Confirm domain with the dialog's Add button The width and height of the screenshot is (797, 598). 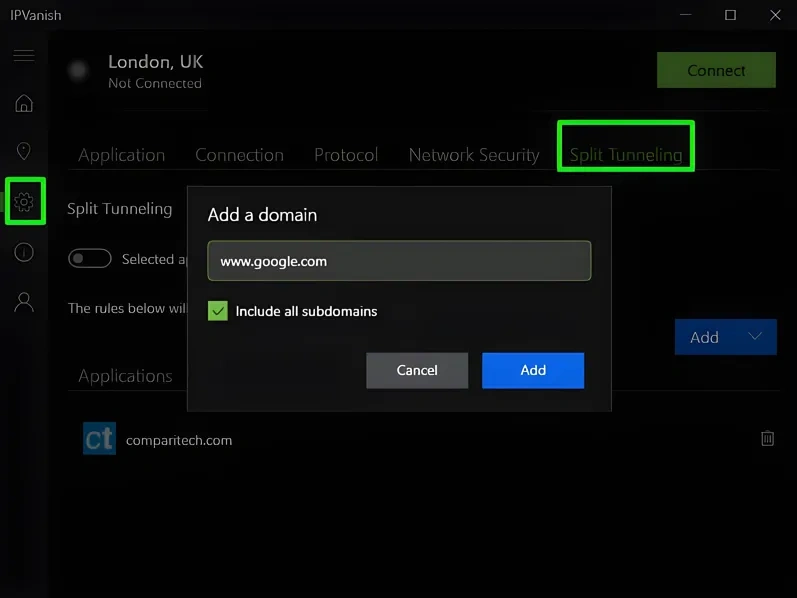(533, 370)
